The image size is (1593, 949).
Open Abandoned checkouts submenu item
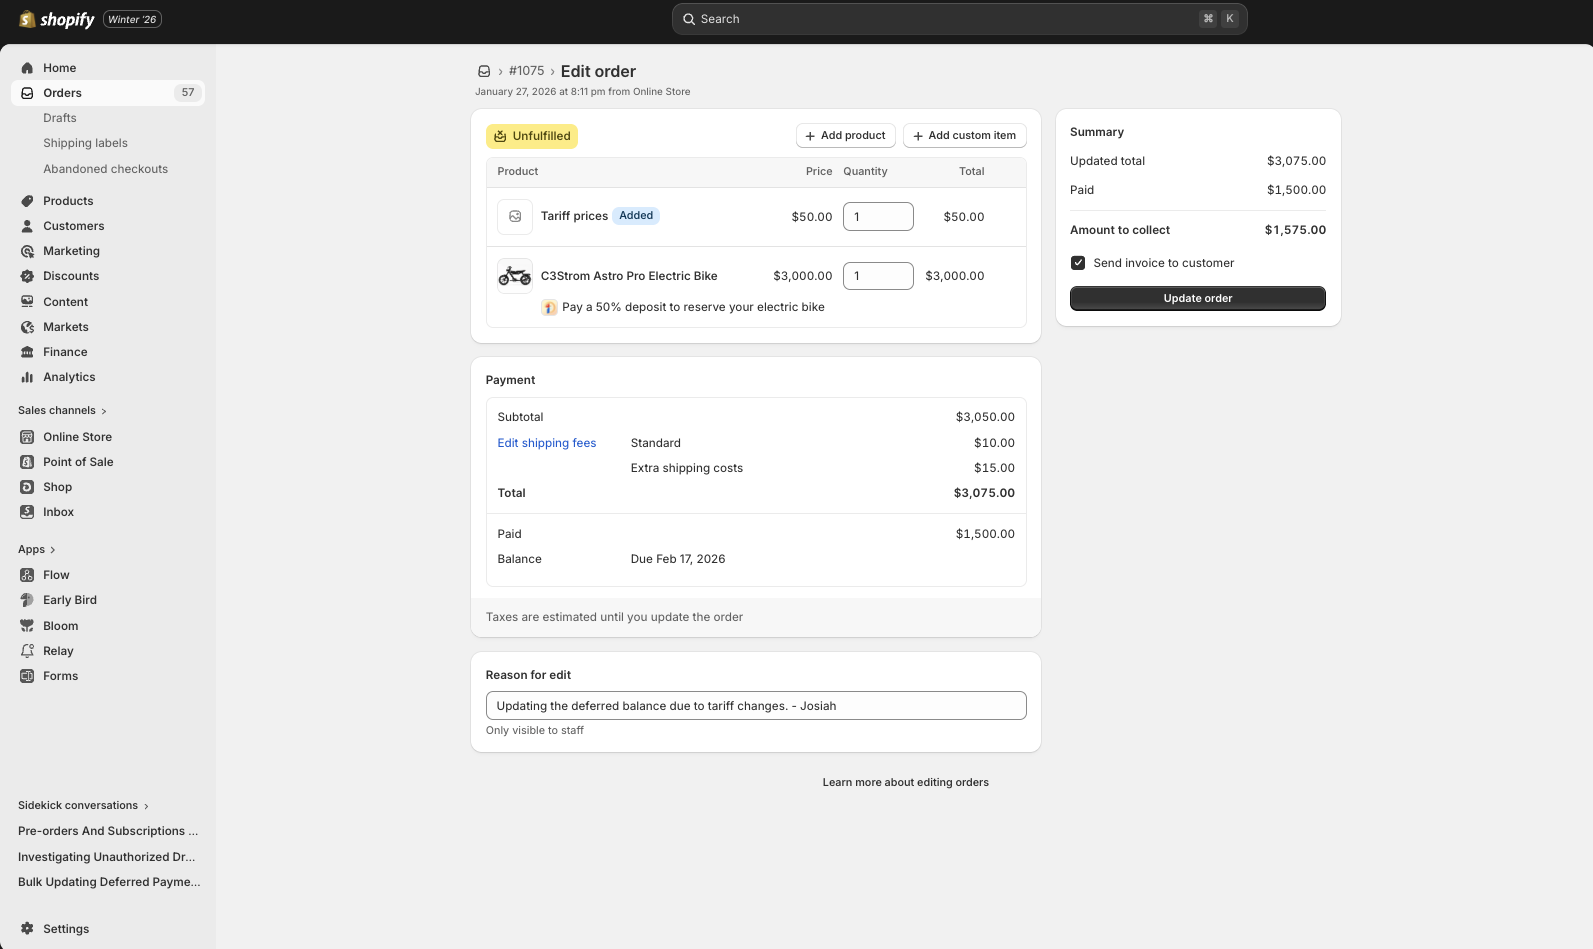pyautogui.click(x=105, y=169)
